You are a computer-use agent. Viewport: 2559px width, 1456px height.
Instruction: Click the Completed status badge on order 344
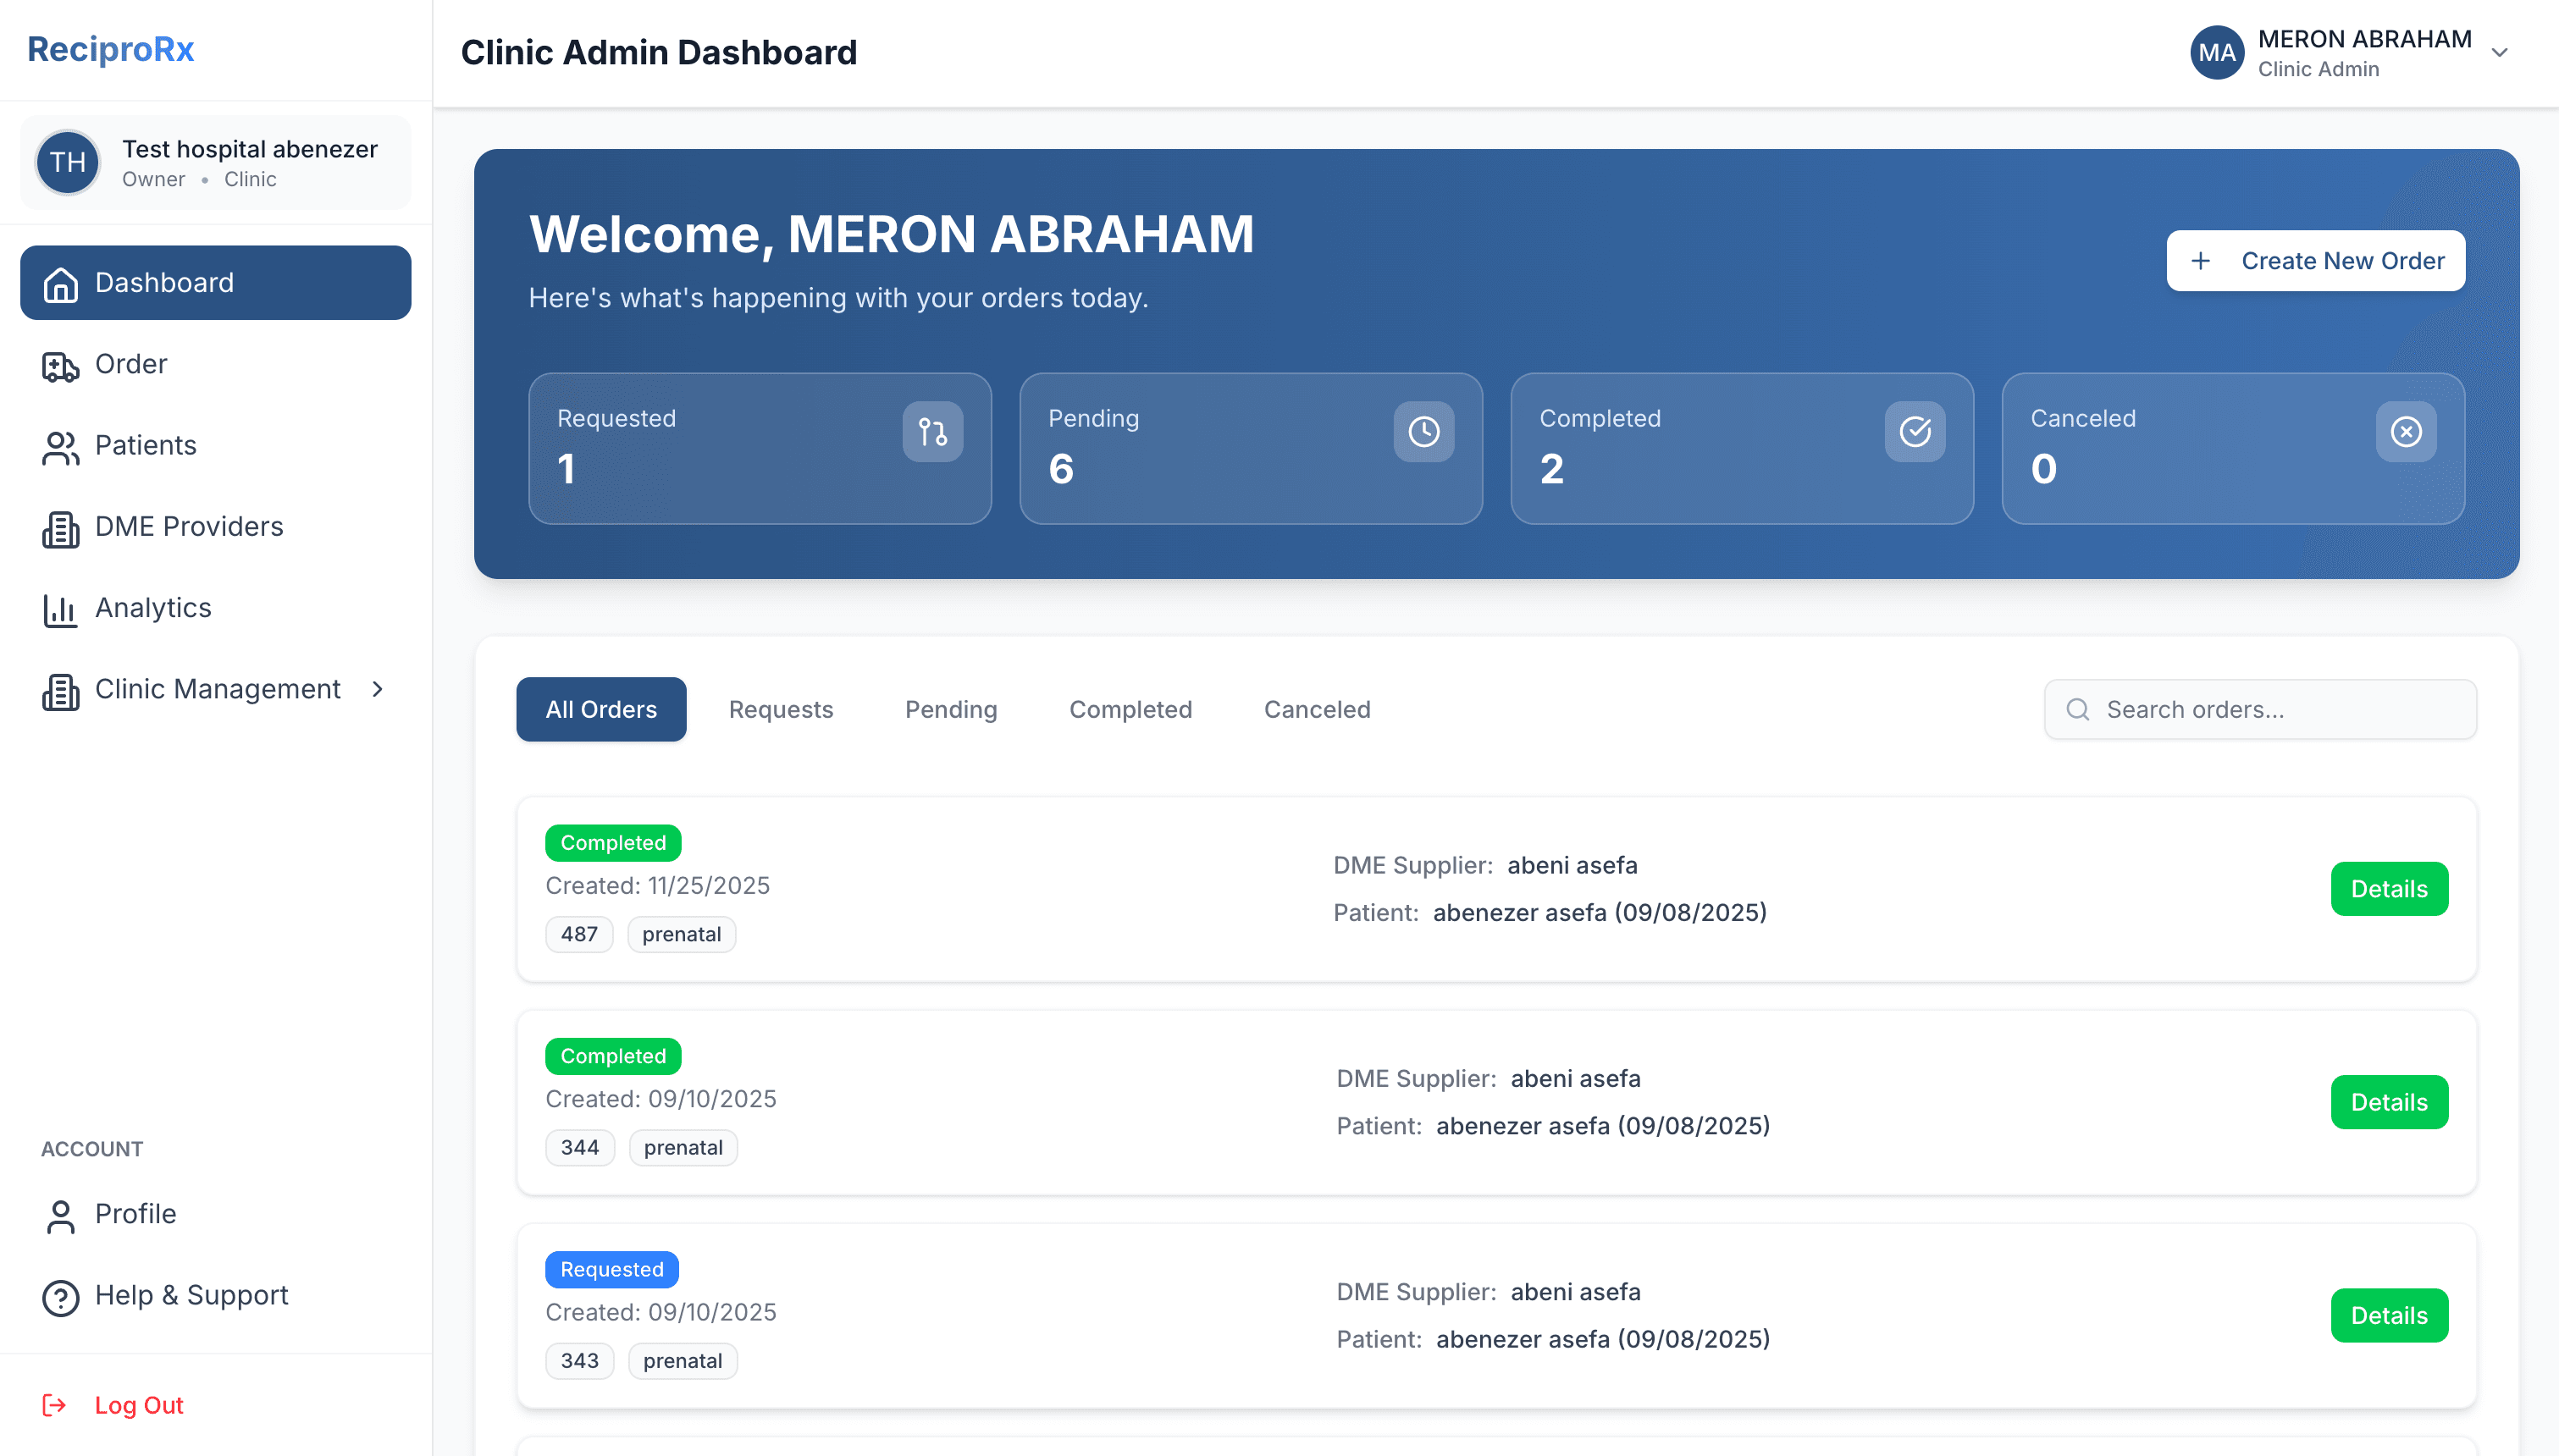pyautogui.click(x=613, y=1055)
